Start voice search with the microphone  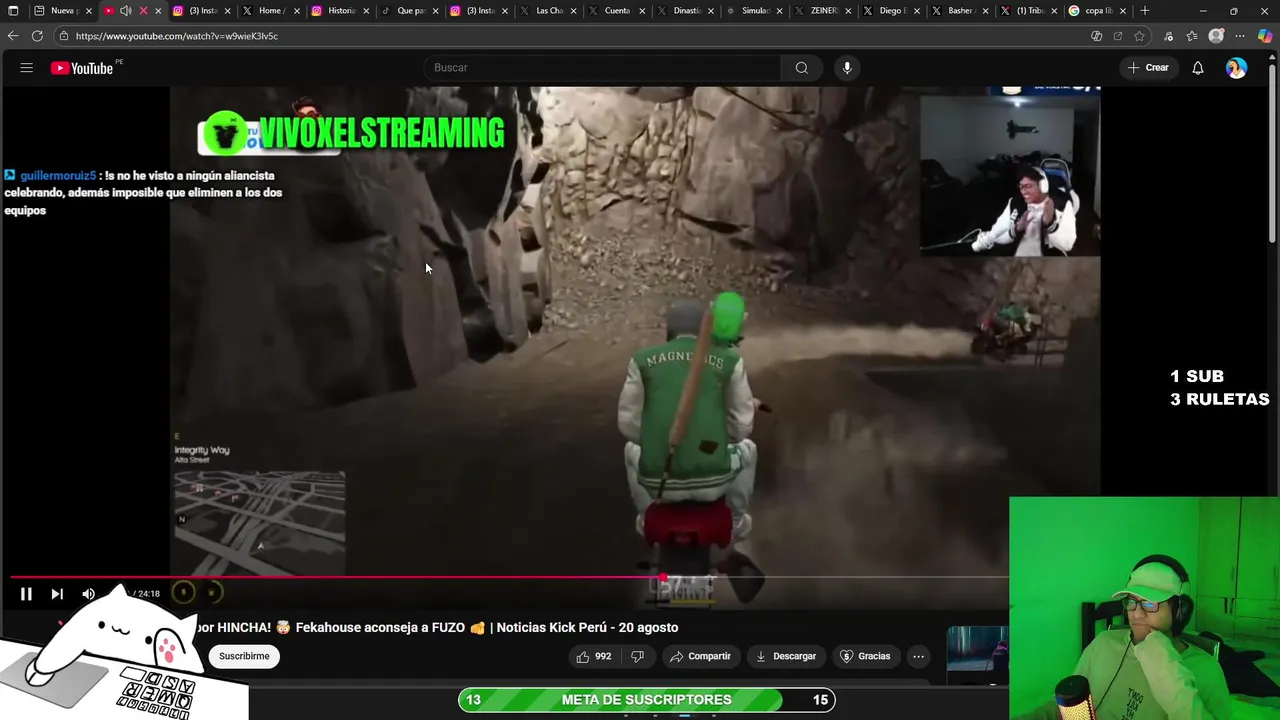(x=847, y=68)
